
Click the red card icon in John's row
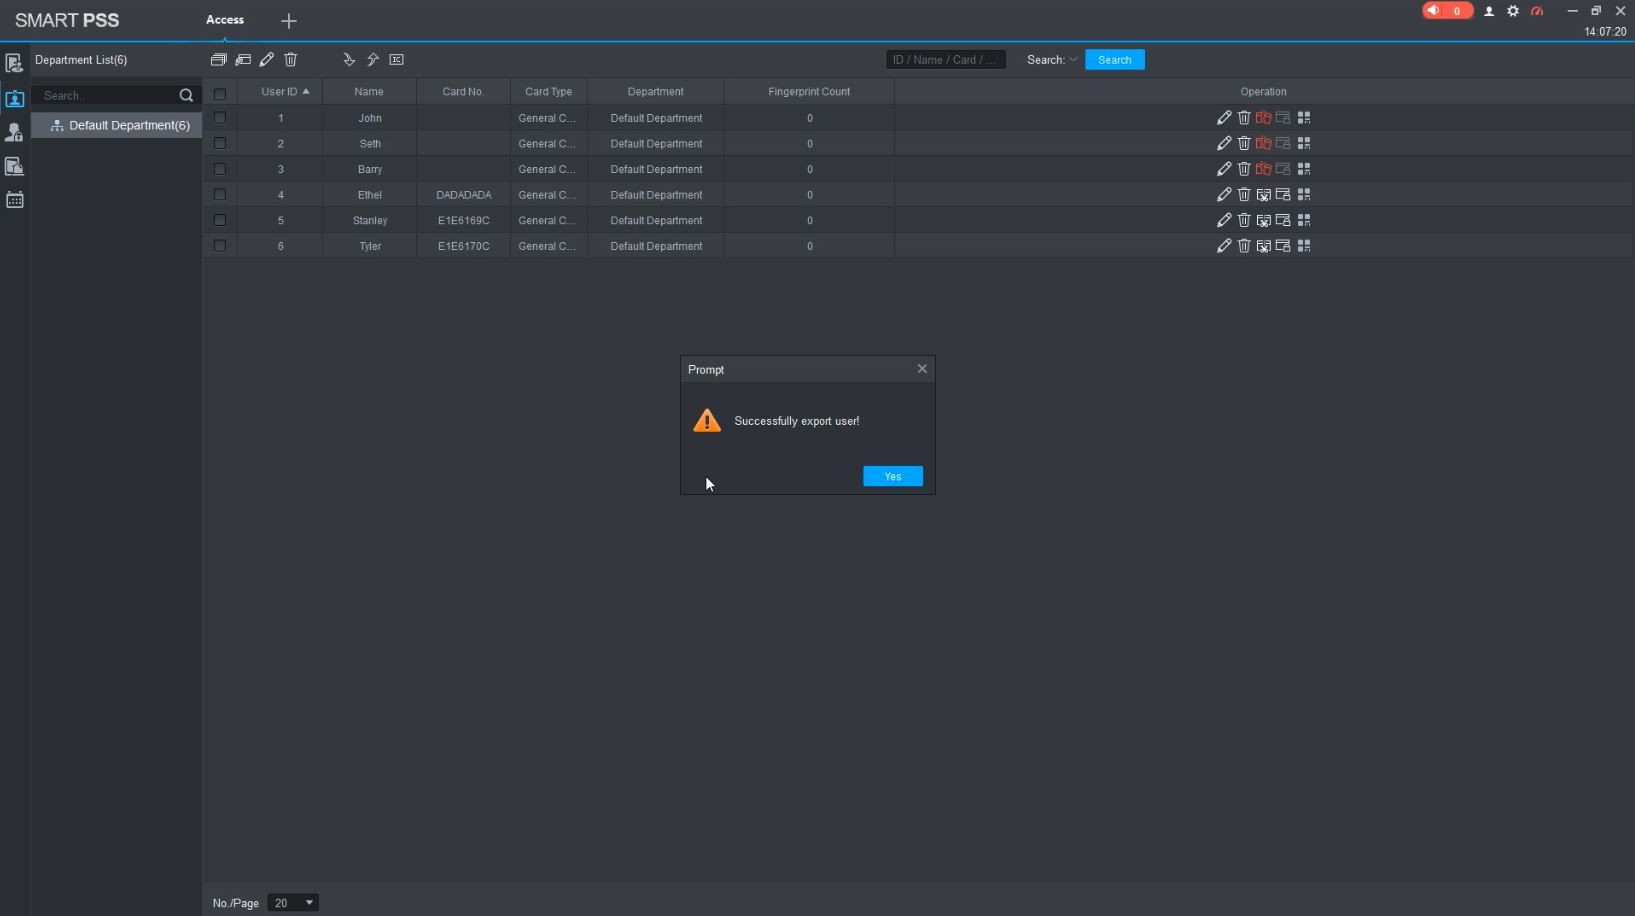1264,118
